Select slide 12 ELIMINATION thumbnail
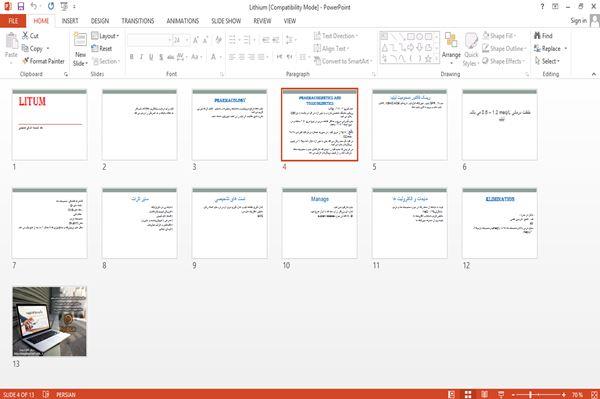The height and width of the screenshot is (399, 600). pyautogui.click(x=500, y=223)
